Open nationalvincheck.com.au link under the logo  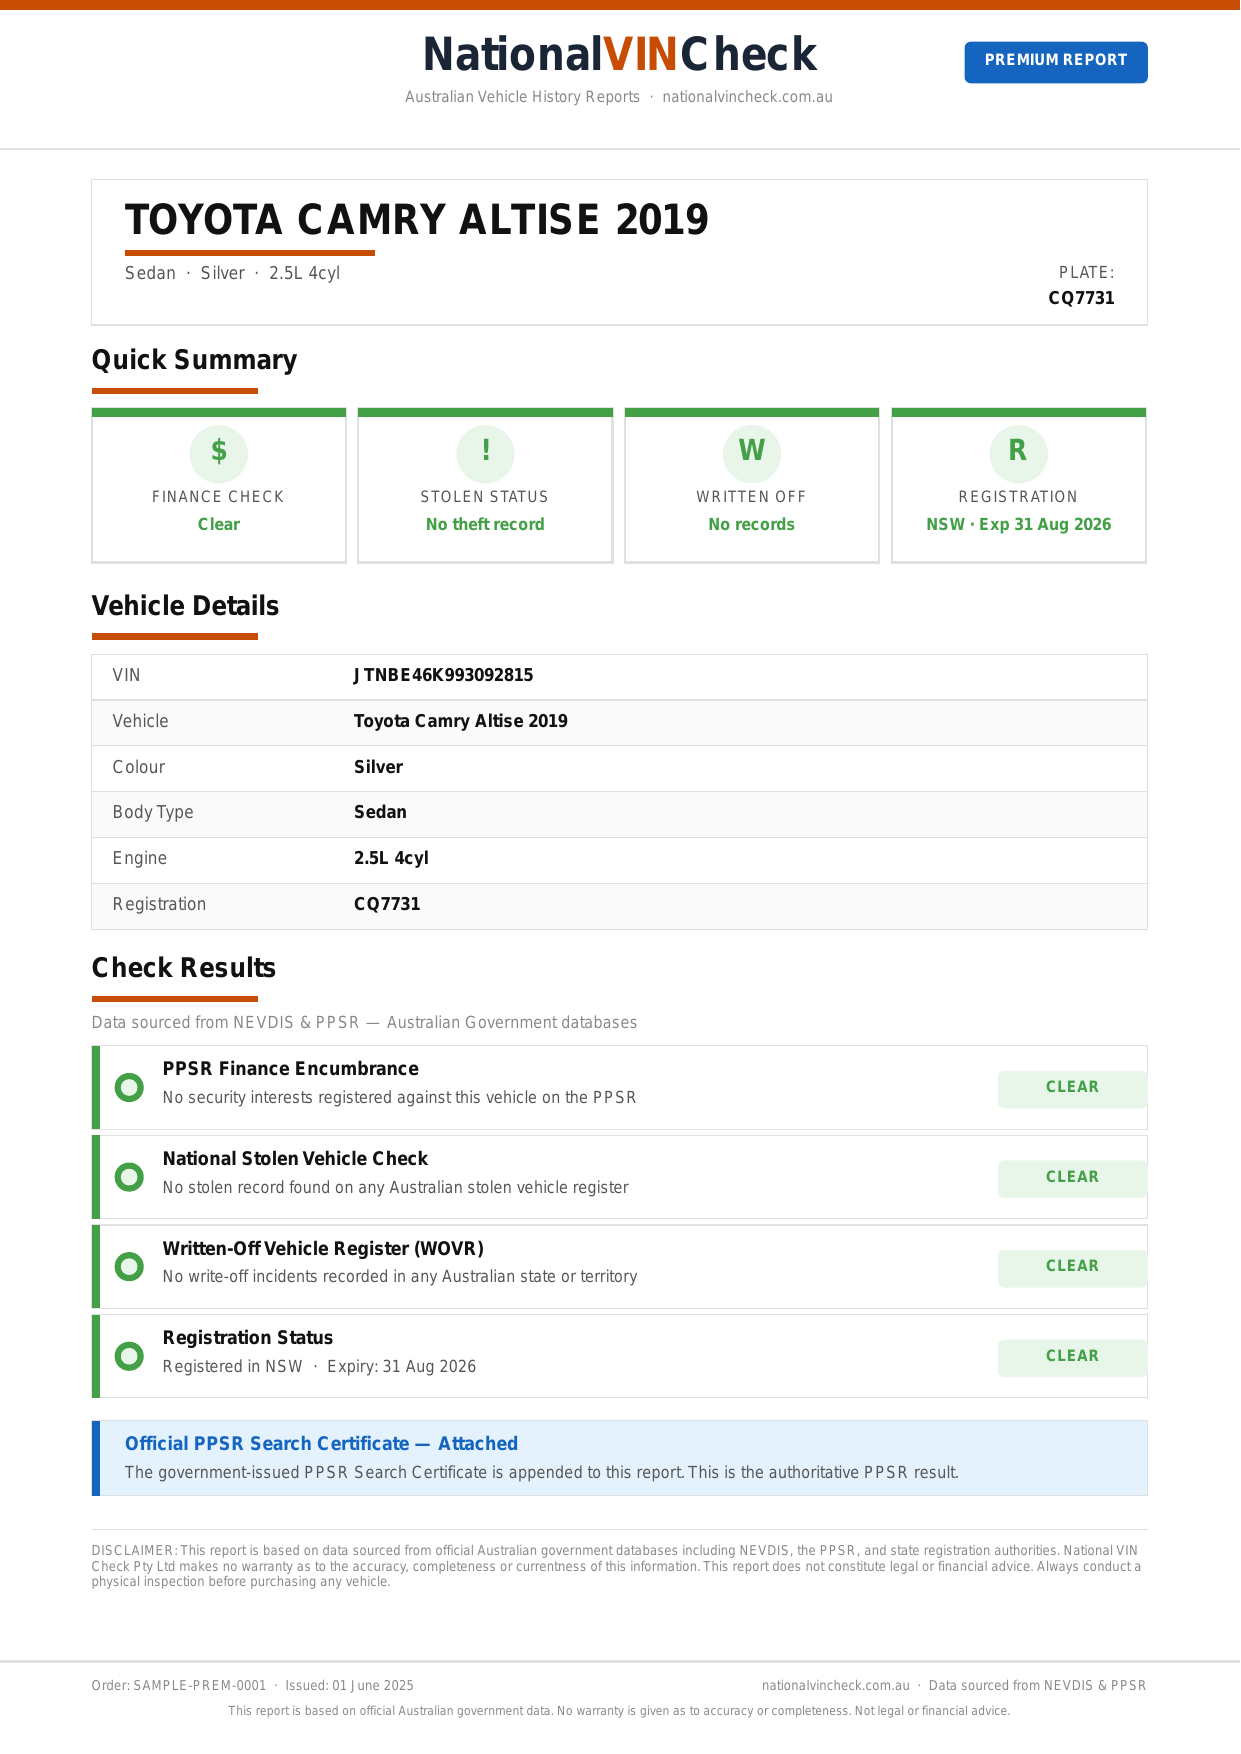pyautogui.click(x=747, y=97)
